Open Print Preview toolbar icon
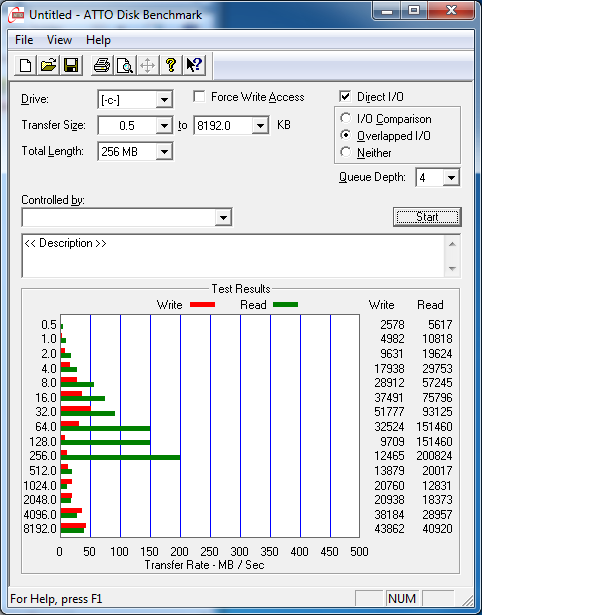 [x=125, y=65]
